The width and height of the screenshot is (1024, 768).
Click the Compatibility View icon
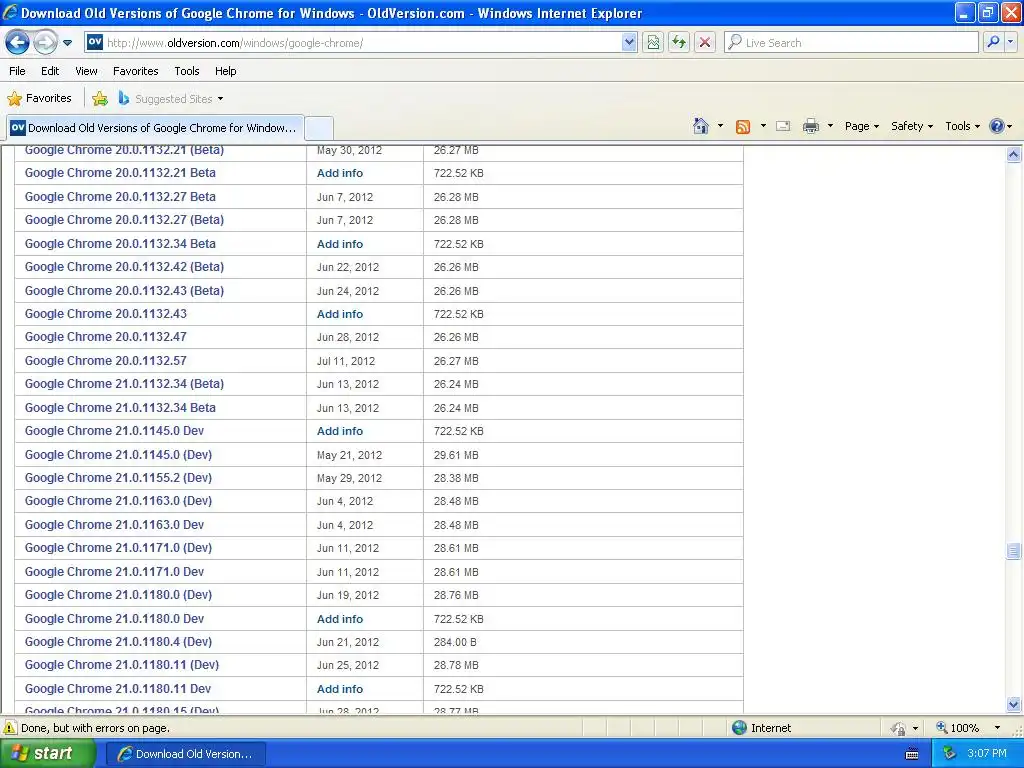pos(653,43)
